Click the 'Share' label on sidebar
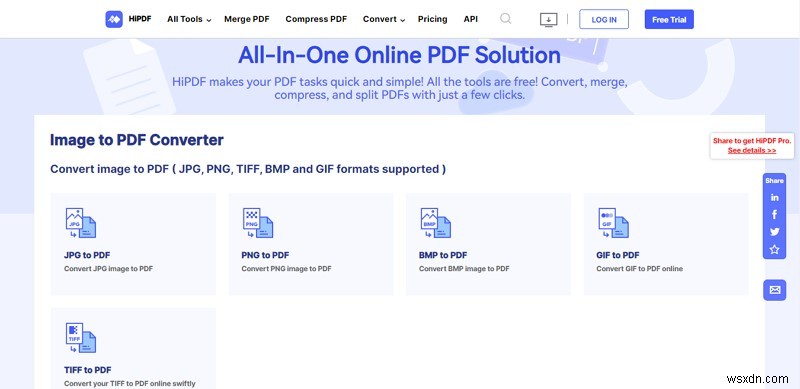Viewport: 800px width, 389px height. point(774,181)
